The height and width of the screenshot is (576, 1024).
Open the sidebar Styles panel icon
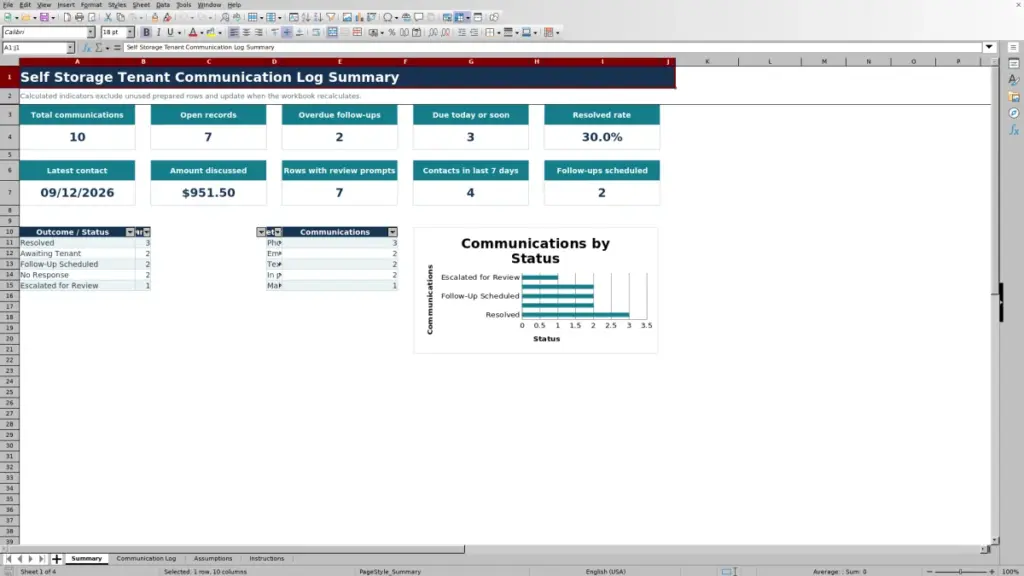tap(1014, 80)
